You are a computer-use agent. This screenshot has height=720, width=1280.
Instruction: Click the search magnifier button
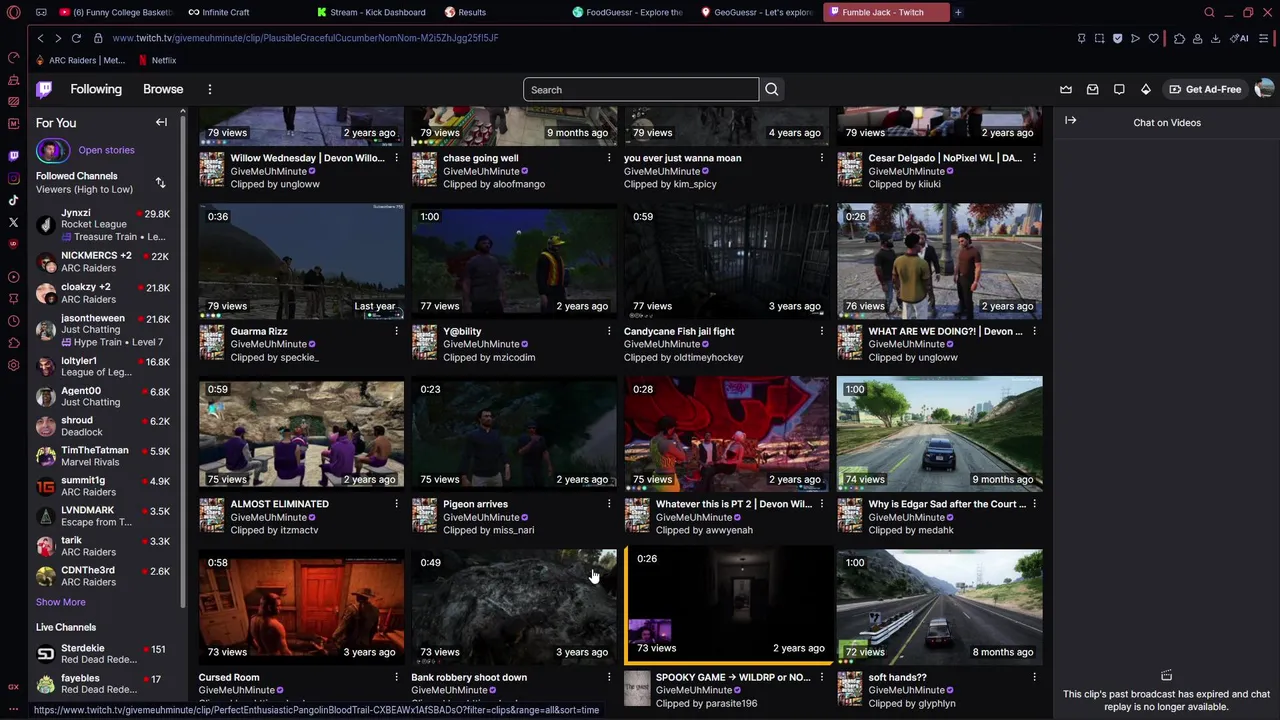pyautogui.click(x=772, y=90)
